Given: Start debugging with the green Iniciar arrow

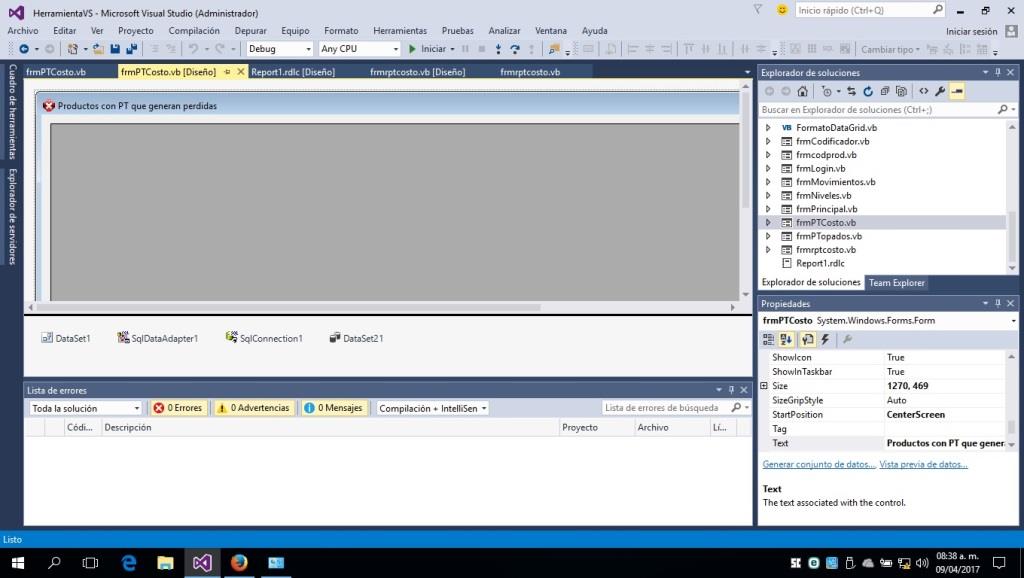Looking at the screenshot, I should click(x=430, y=49).
